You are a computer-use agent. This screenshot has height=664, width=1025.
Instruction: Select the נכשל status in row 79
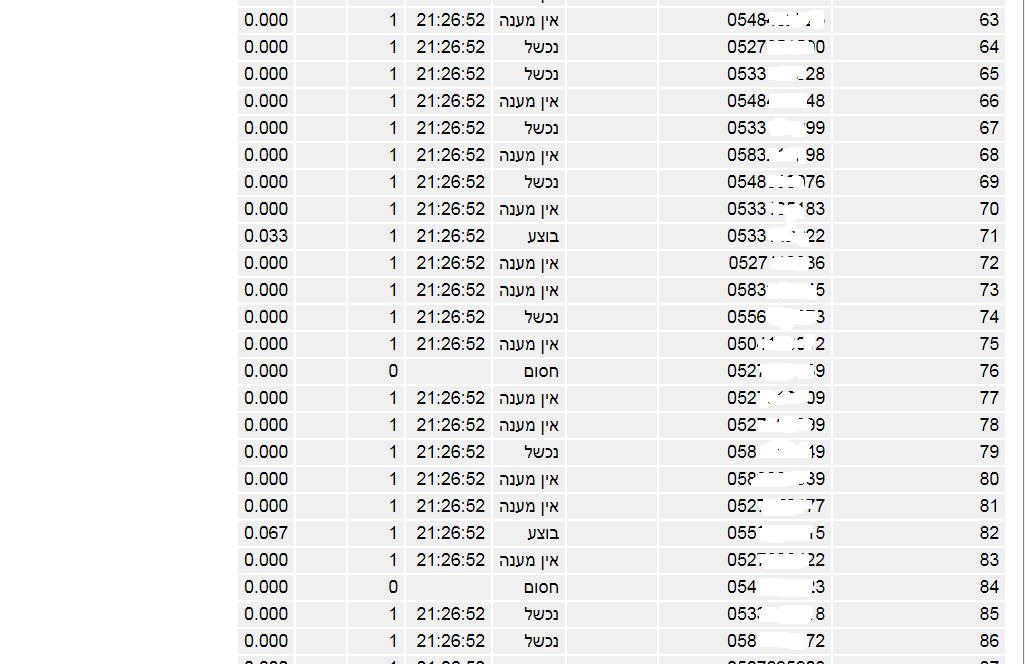tap(541, 452)
